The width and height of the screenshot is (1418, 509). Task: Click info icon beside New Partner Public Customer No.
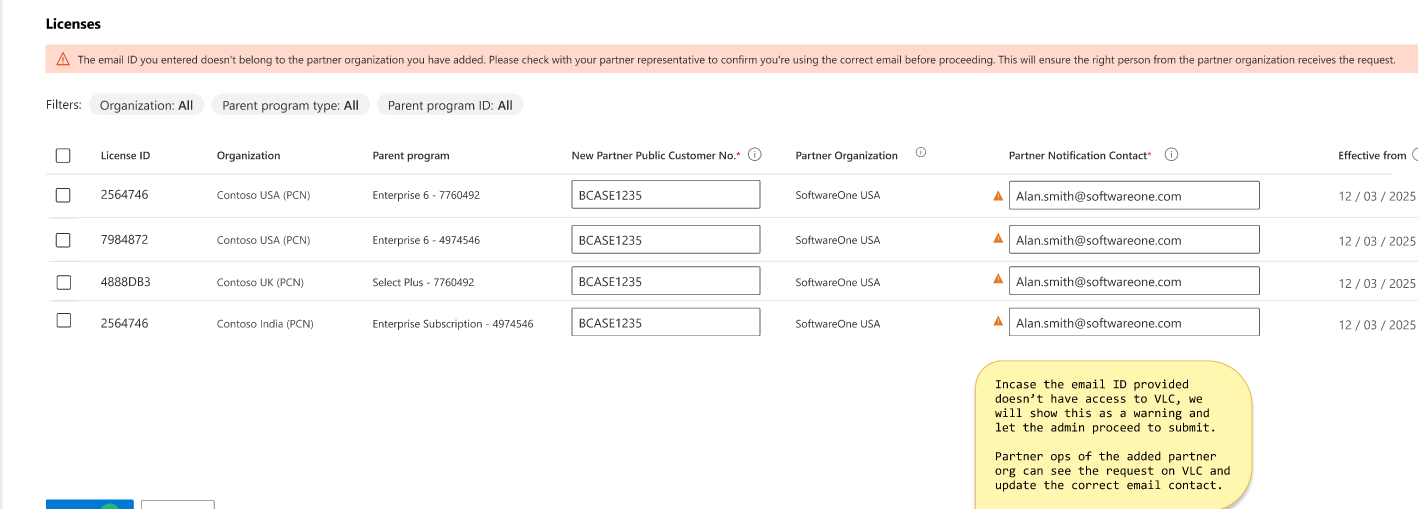point(755,155)
